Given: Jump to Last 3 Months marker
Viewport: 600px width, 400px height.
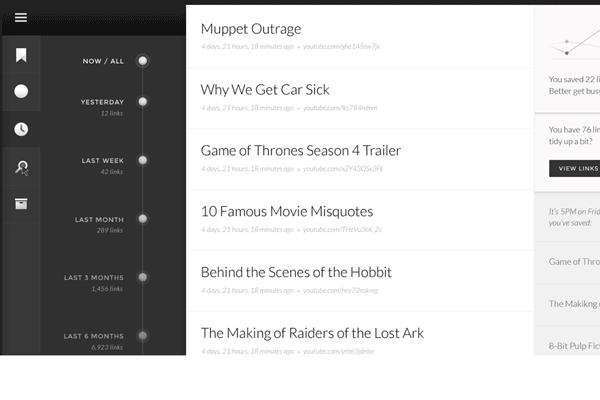Looking at the screenshot, I should 143,277.
